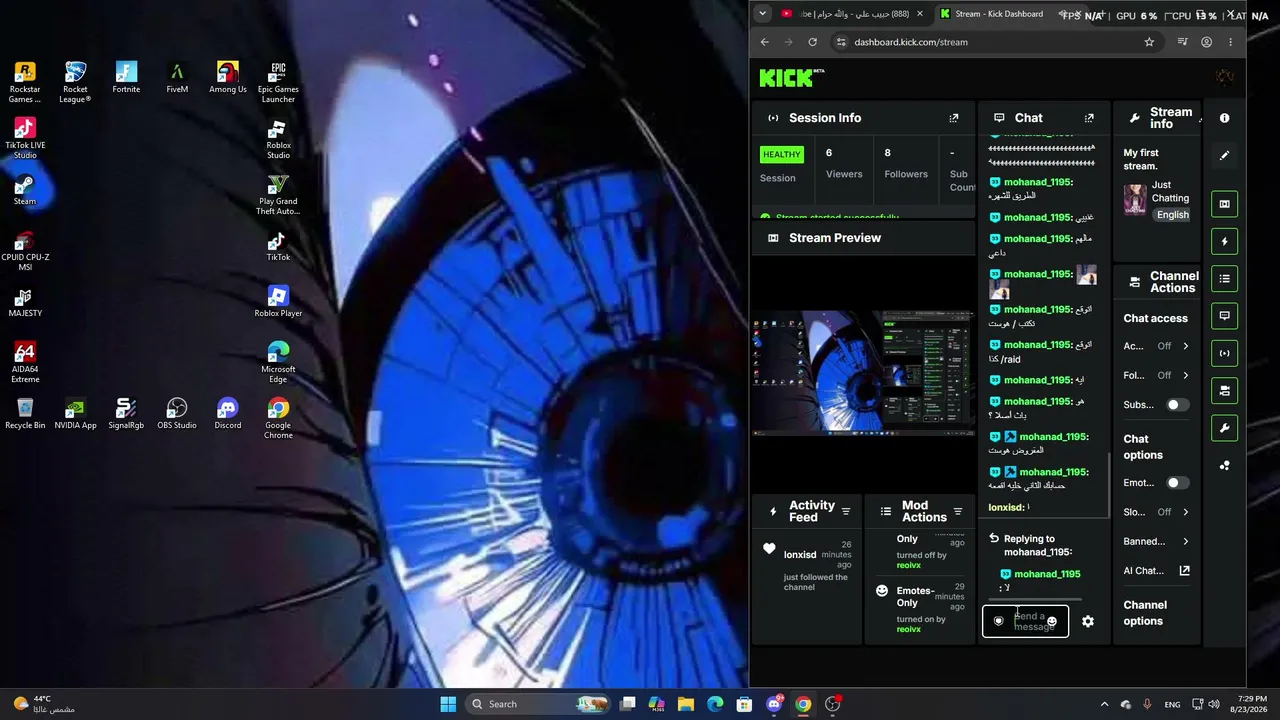Viewport: 1280px width, 720px height.
Task: Open Discord desktop shortcut
Action: (x=228, y=413)
